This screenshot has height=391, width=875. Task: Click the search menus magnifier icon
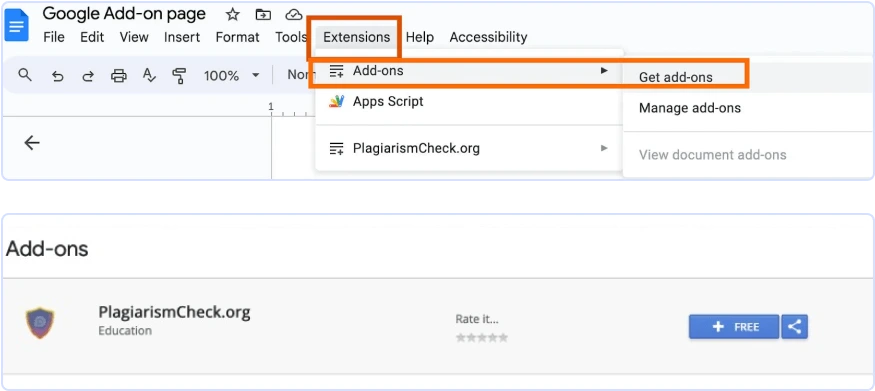(25, 75)
